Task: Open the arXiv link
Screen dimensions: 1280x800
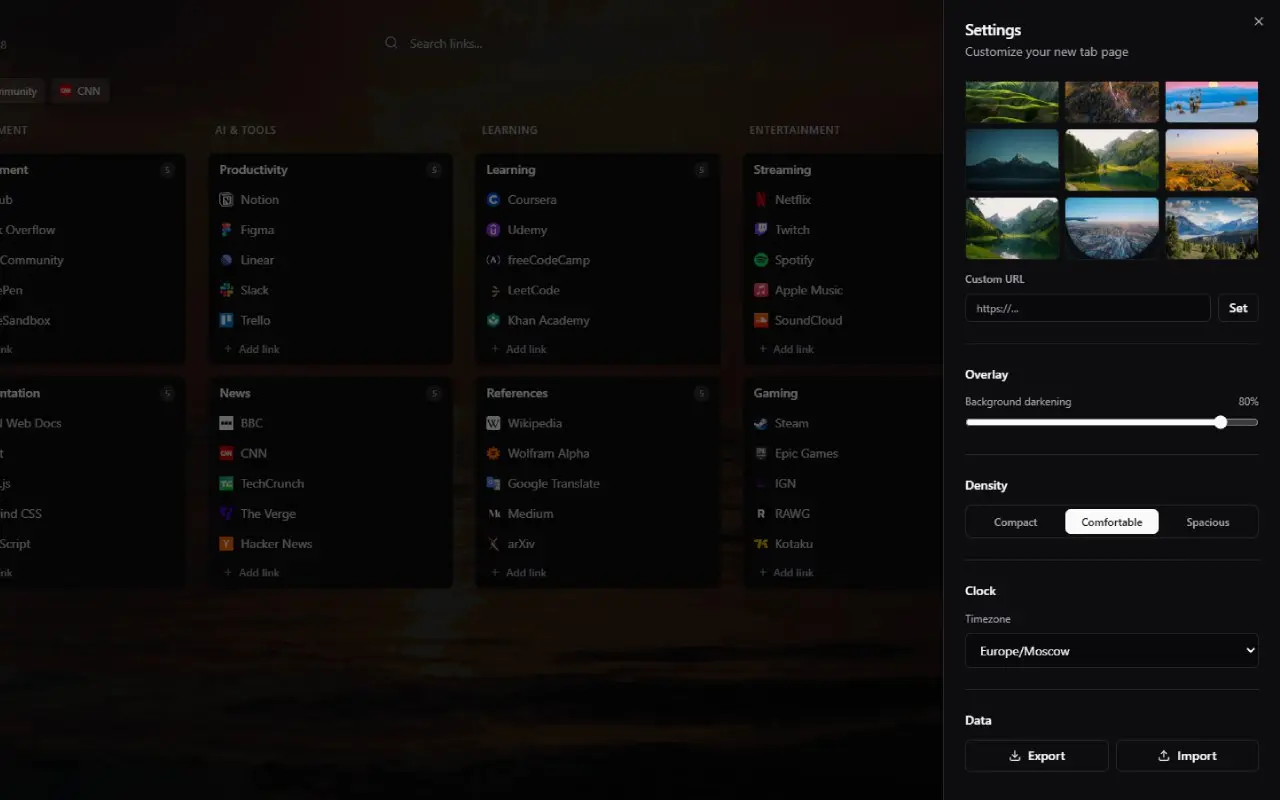Action: 519,544
